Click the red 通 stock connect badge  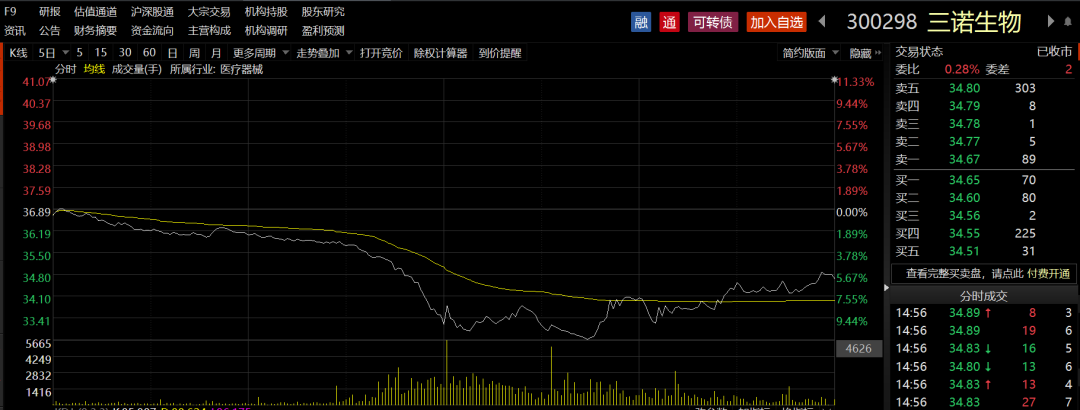[x=669, y=22]
